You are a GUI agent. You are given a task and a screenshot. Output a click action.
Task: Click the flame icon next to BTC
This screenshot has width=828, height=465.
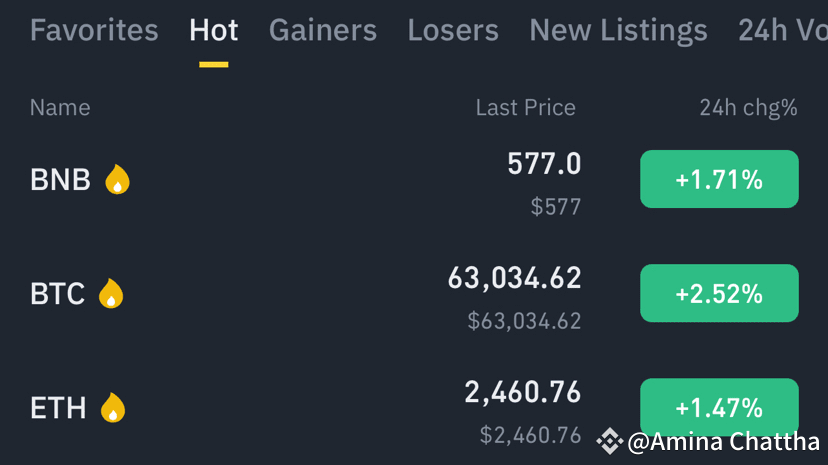point(111,294)
